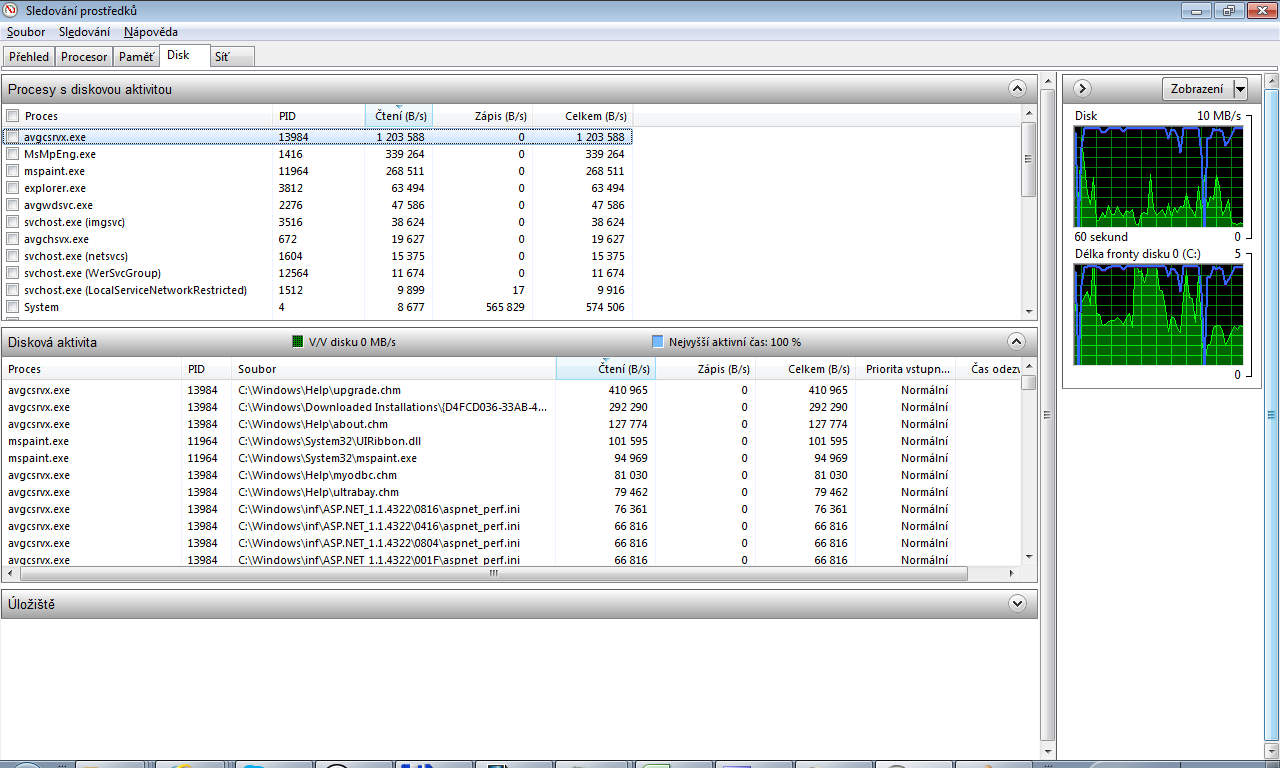Click the main pane bottom scroll arrow
1280x768 pixels.
[1048, 749]
